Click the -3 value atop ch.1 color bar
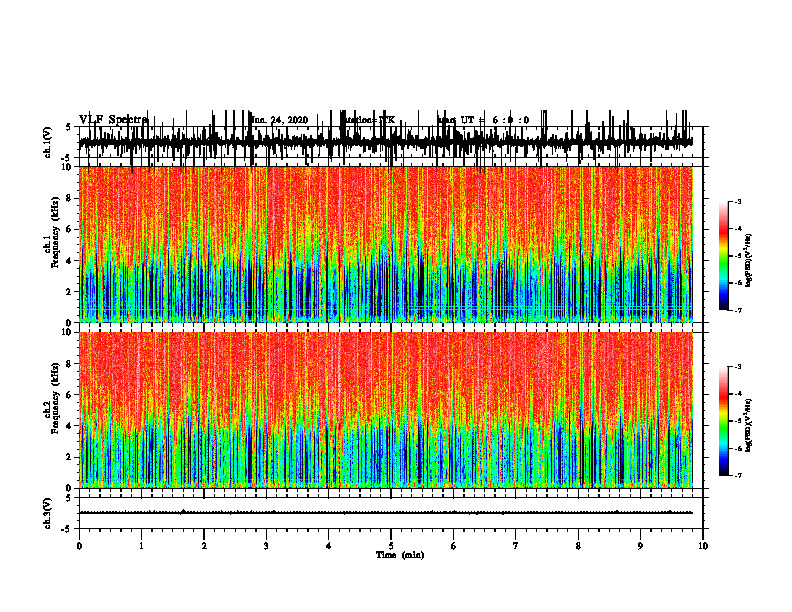Viewport: 792px width, 612px height. 738,201
